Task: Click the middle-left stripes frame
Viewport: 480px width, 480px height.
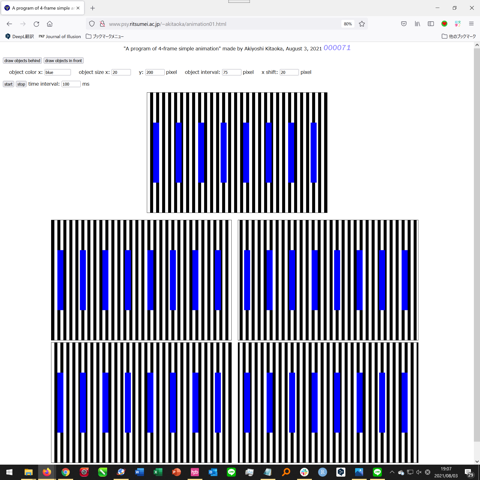Action: pos(141,280)
